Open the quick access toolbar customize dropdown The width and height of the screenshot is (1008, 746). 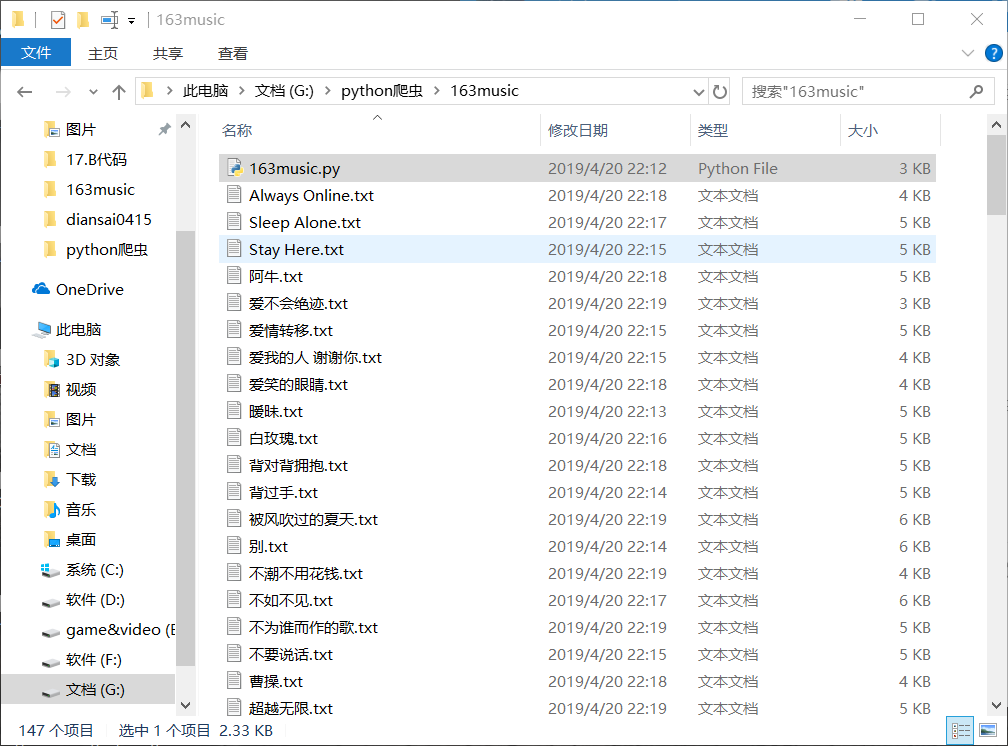coord(130,18)
